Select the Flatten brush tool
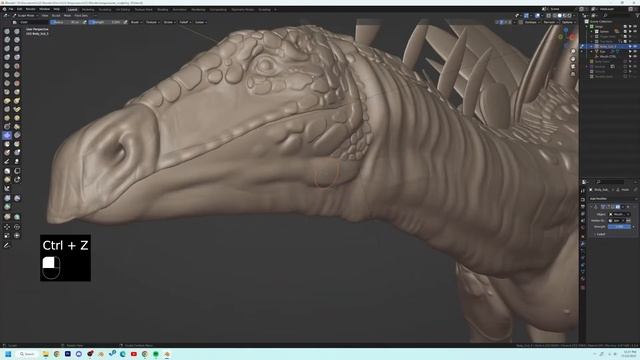The width and height of the screenshot is (640, 360). (7, 74)
